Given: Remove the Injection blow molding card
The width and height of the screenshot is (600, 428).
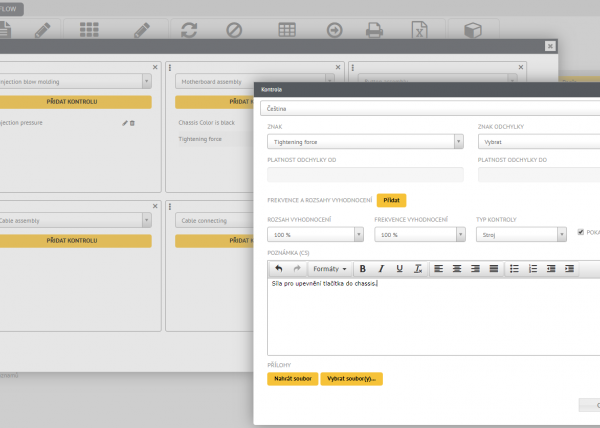Looking at the screenshot, I should click(x=155, y=67).
